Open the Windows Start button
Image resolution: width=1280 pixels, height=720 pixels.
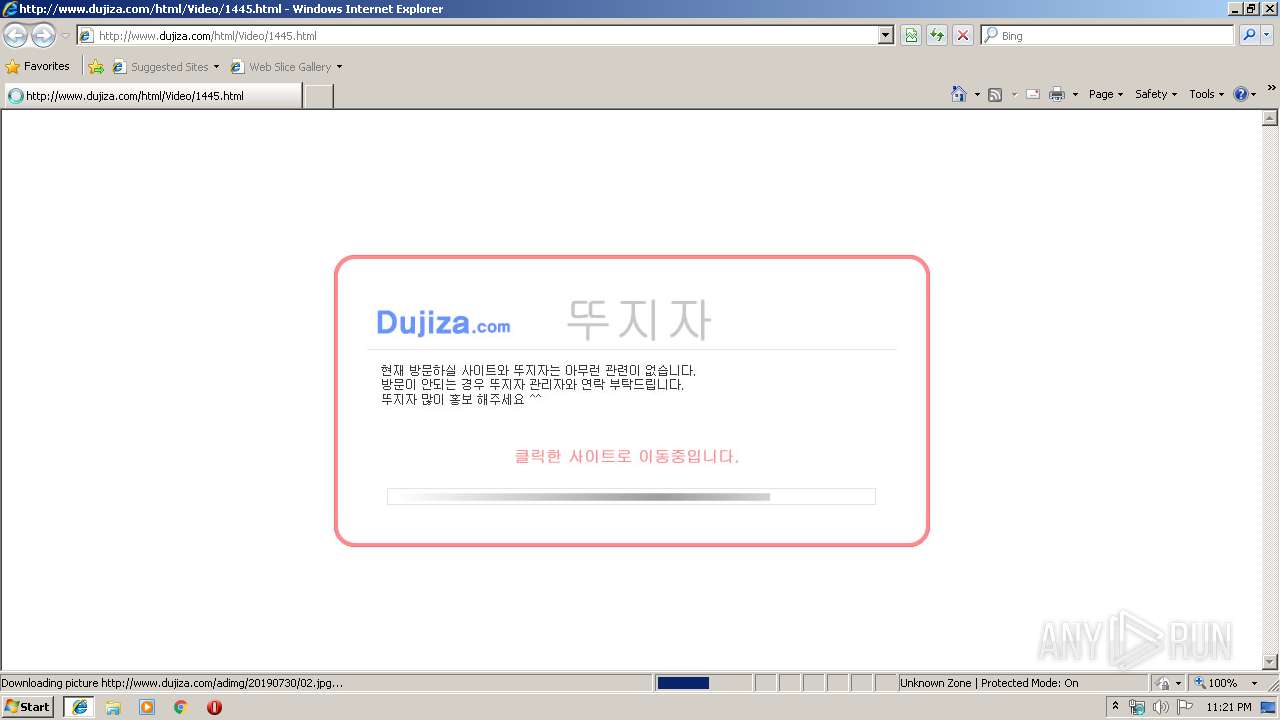pos(28,707)
